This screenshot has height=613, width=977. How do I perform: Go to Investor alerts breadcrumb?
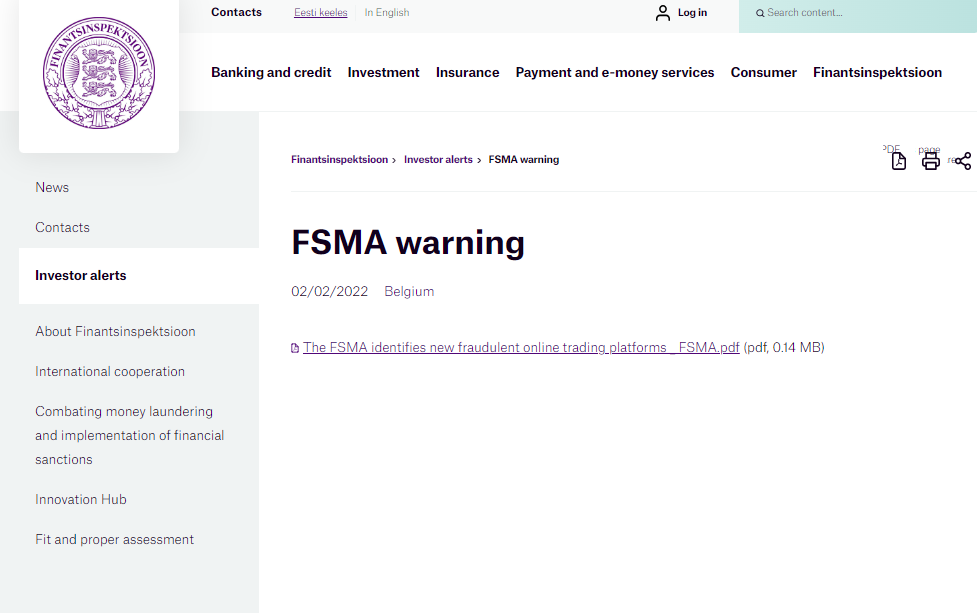438,160
